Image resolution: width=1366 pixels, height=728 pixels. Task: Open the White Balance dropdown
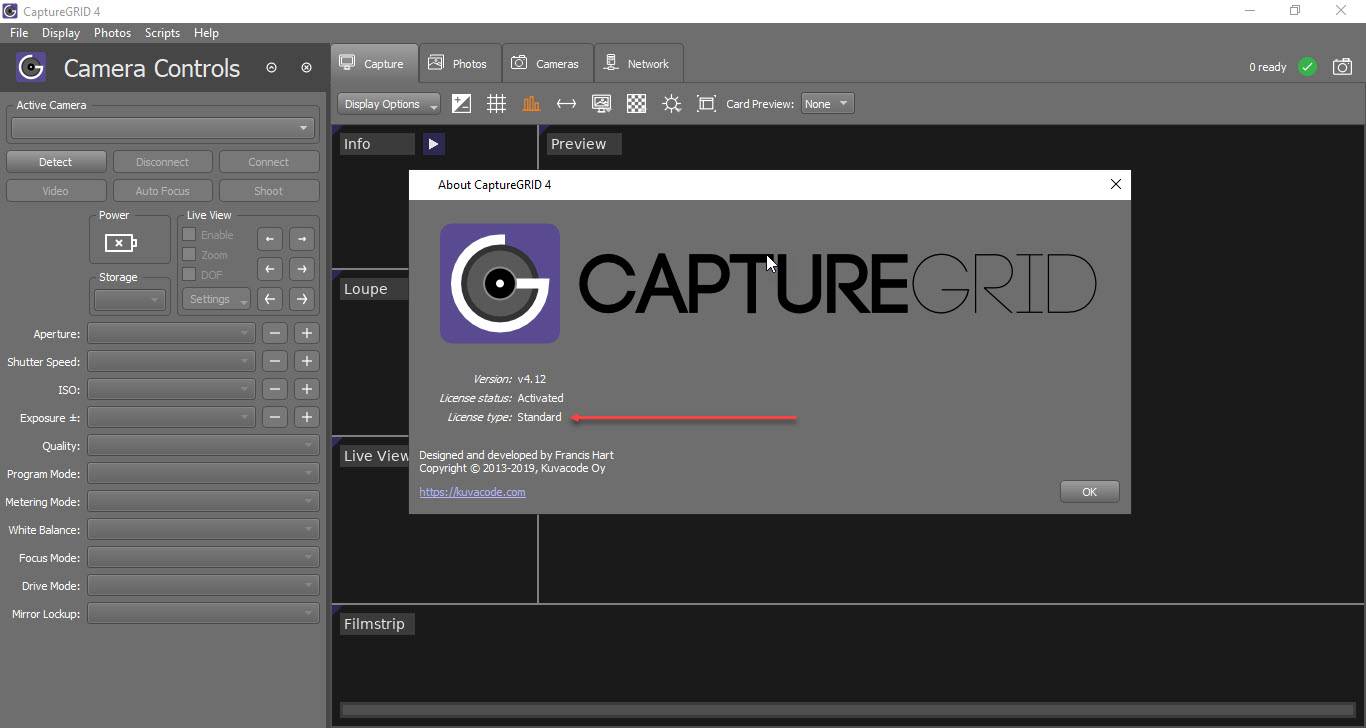203,530
